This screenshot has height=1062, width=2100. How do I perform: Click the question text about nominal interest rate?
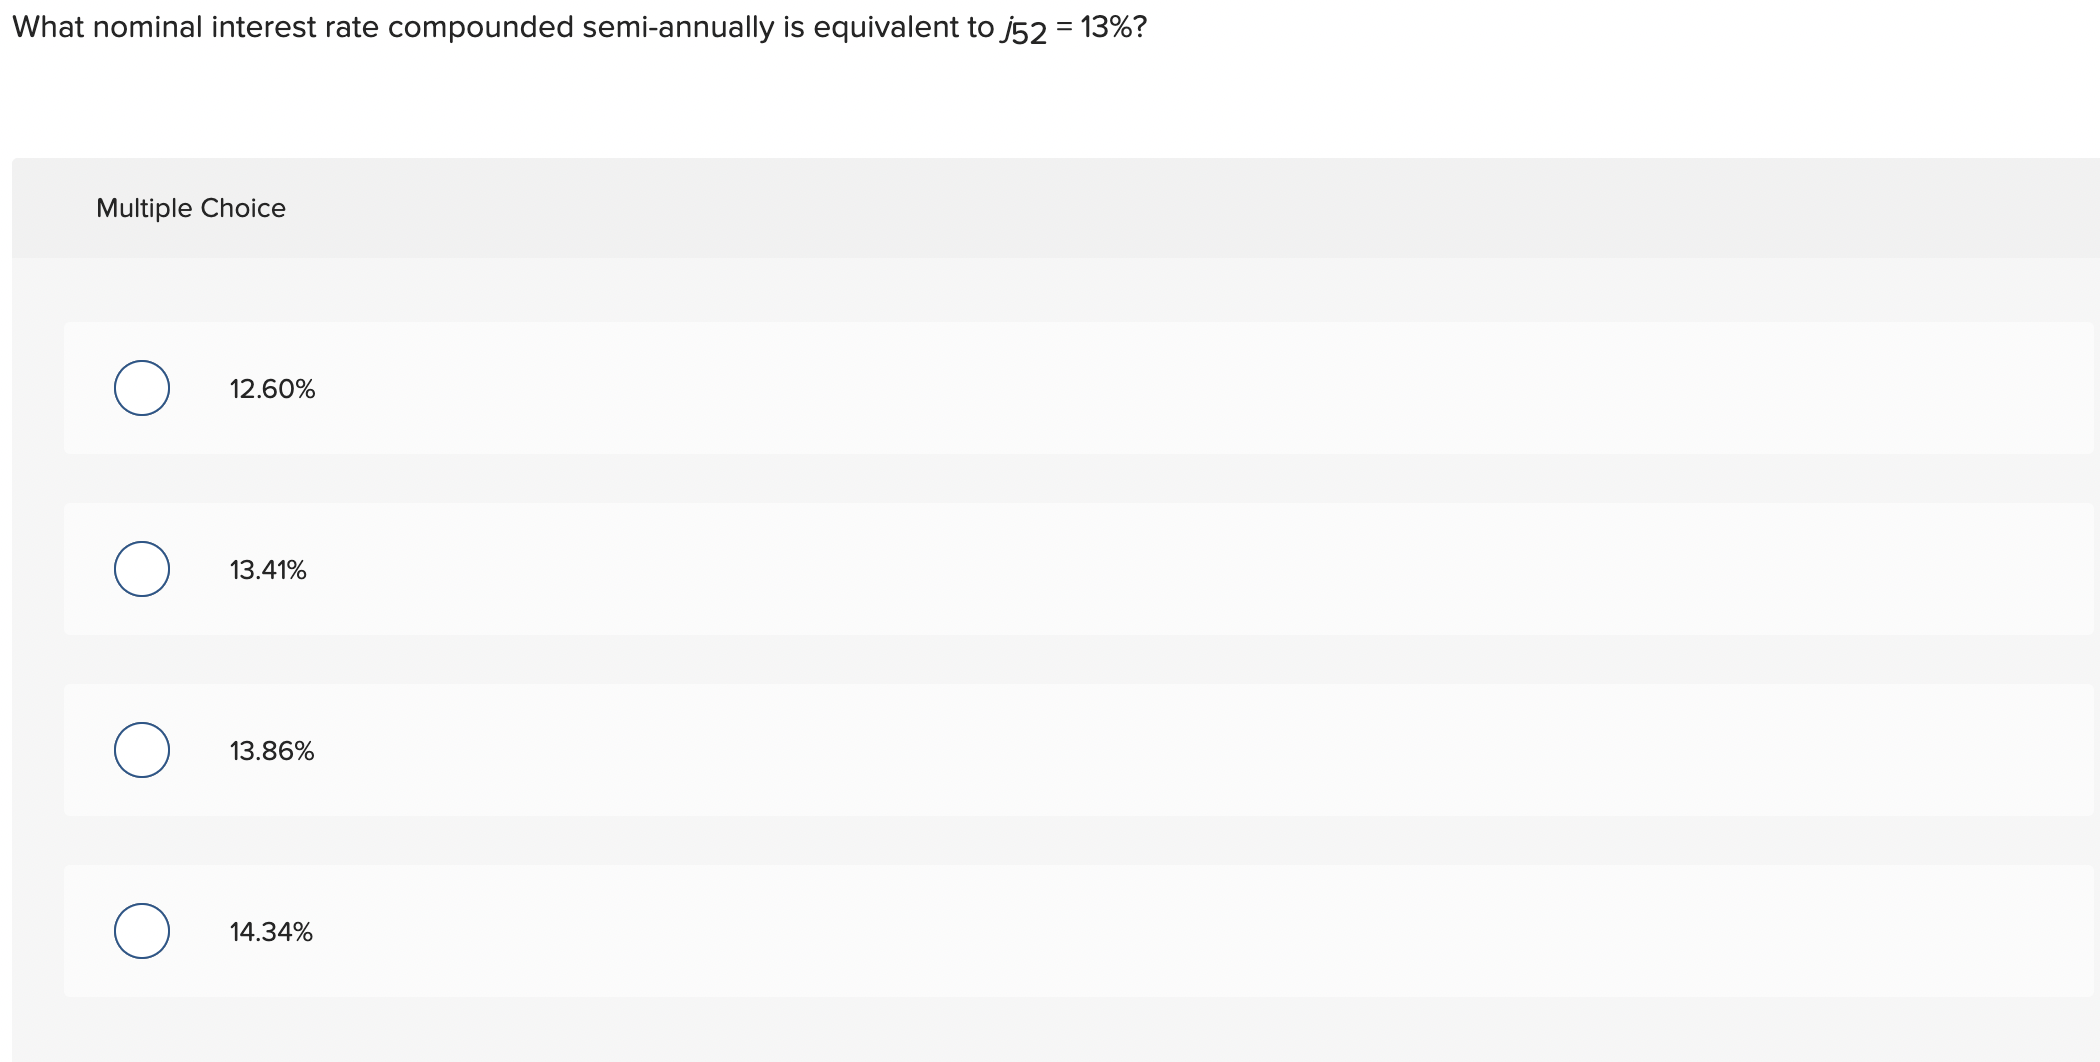click(500, 28)
